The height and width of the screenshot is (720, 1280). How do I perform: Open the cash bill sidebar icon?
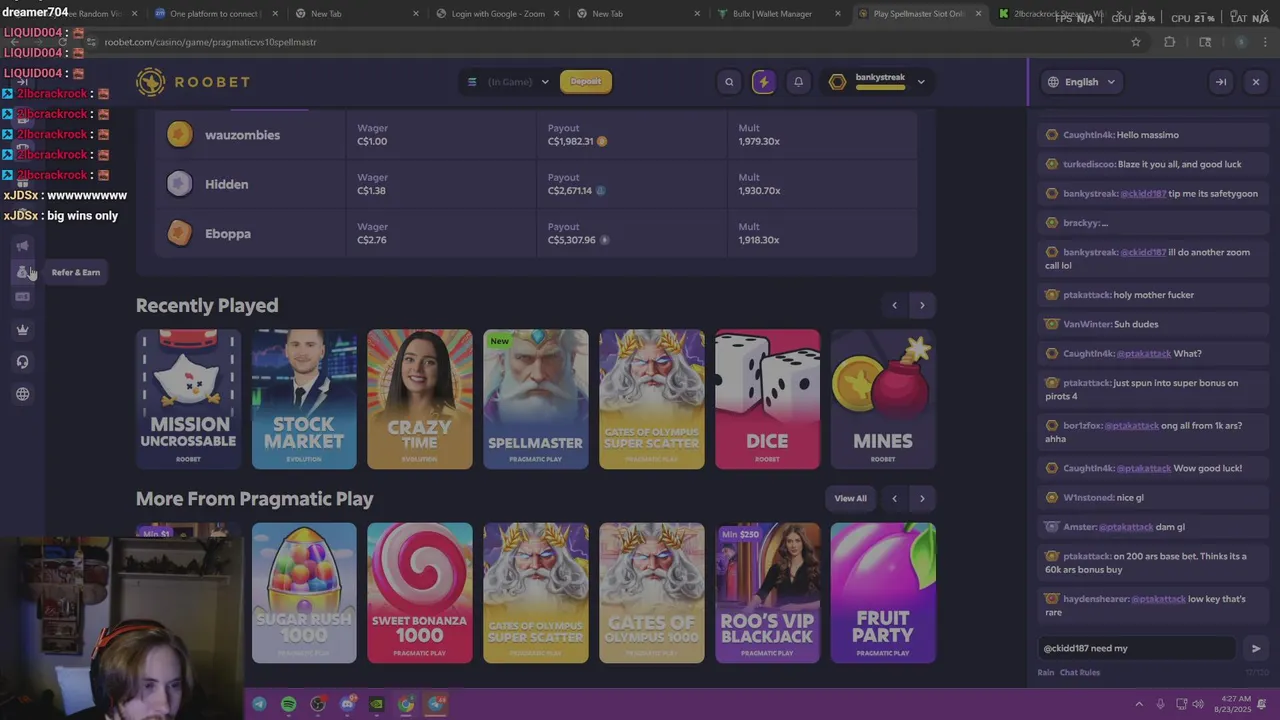coord(22,297)
